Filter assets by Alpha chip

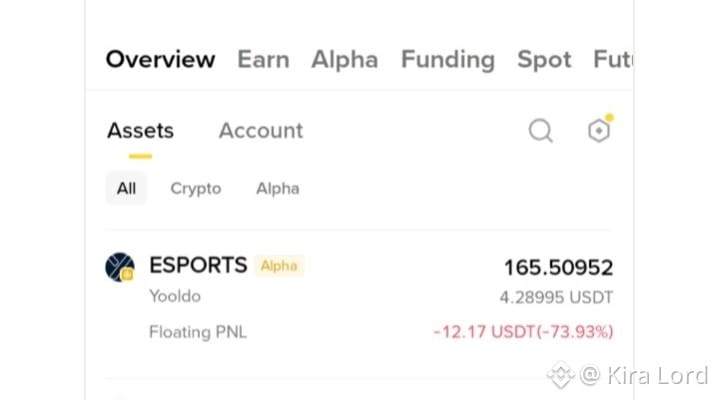click(x=278, y=189)
